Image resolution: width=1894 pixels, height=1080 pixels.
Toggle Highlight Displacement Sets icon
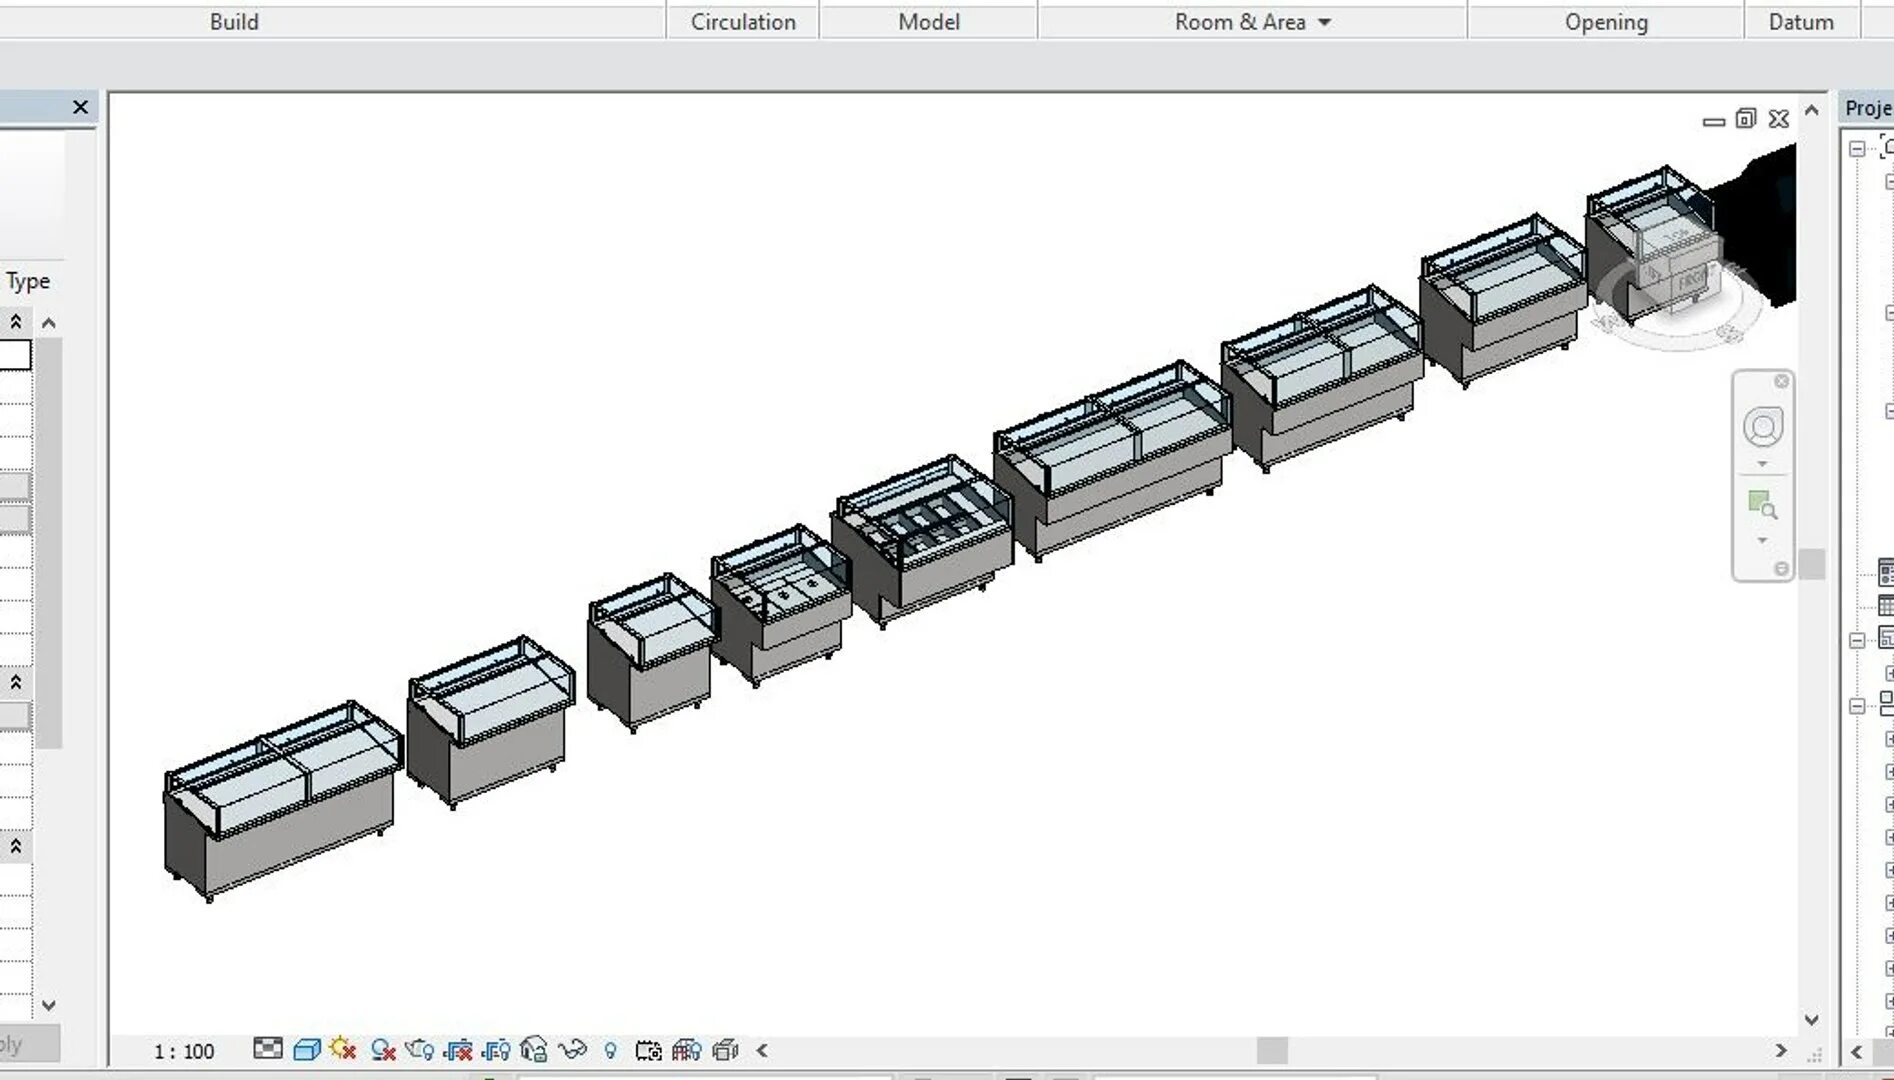(x=725, y=1050)
